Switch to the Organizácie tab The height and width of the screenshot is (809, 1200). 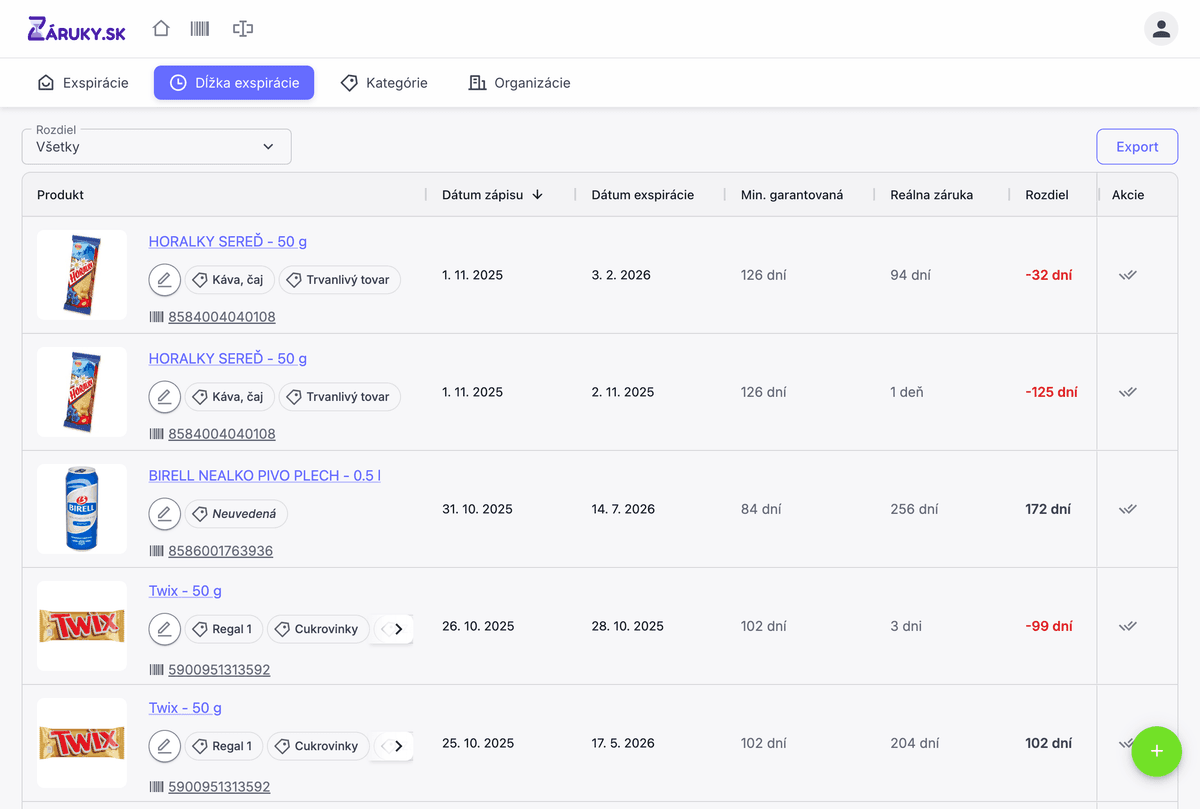click(519, 83)
